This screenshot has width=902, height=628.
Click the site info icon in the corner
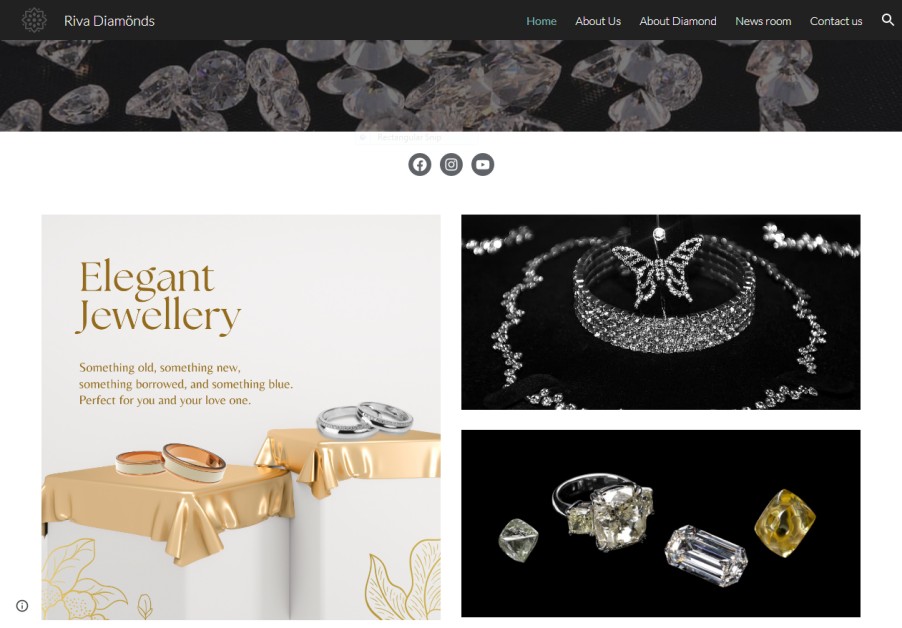tap(22, 606)
